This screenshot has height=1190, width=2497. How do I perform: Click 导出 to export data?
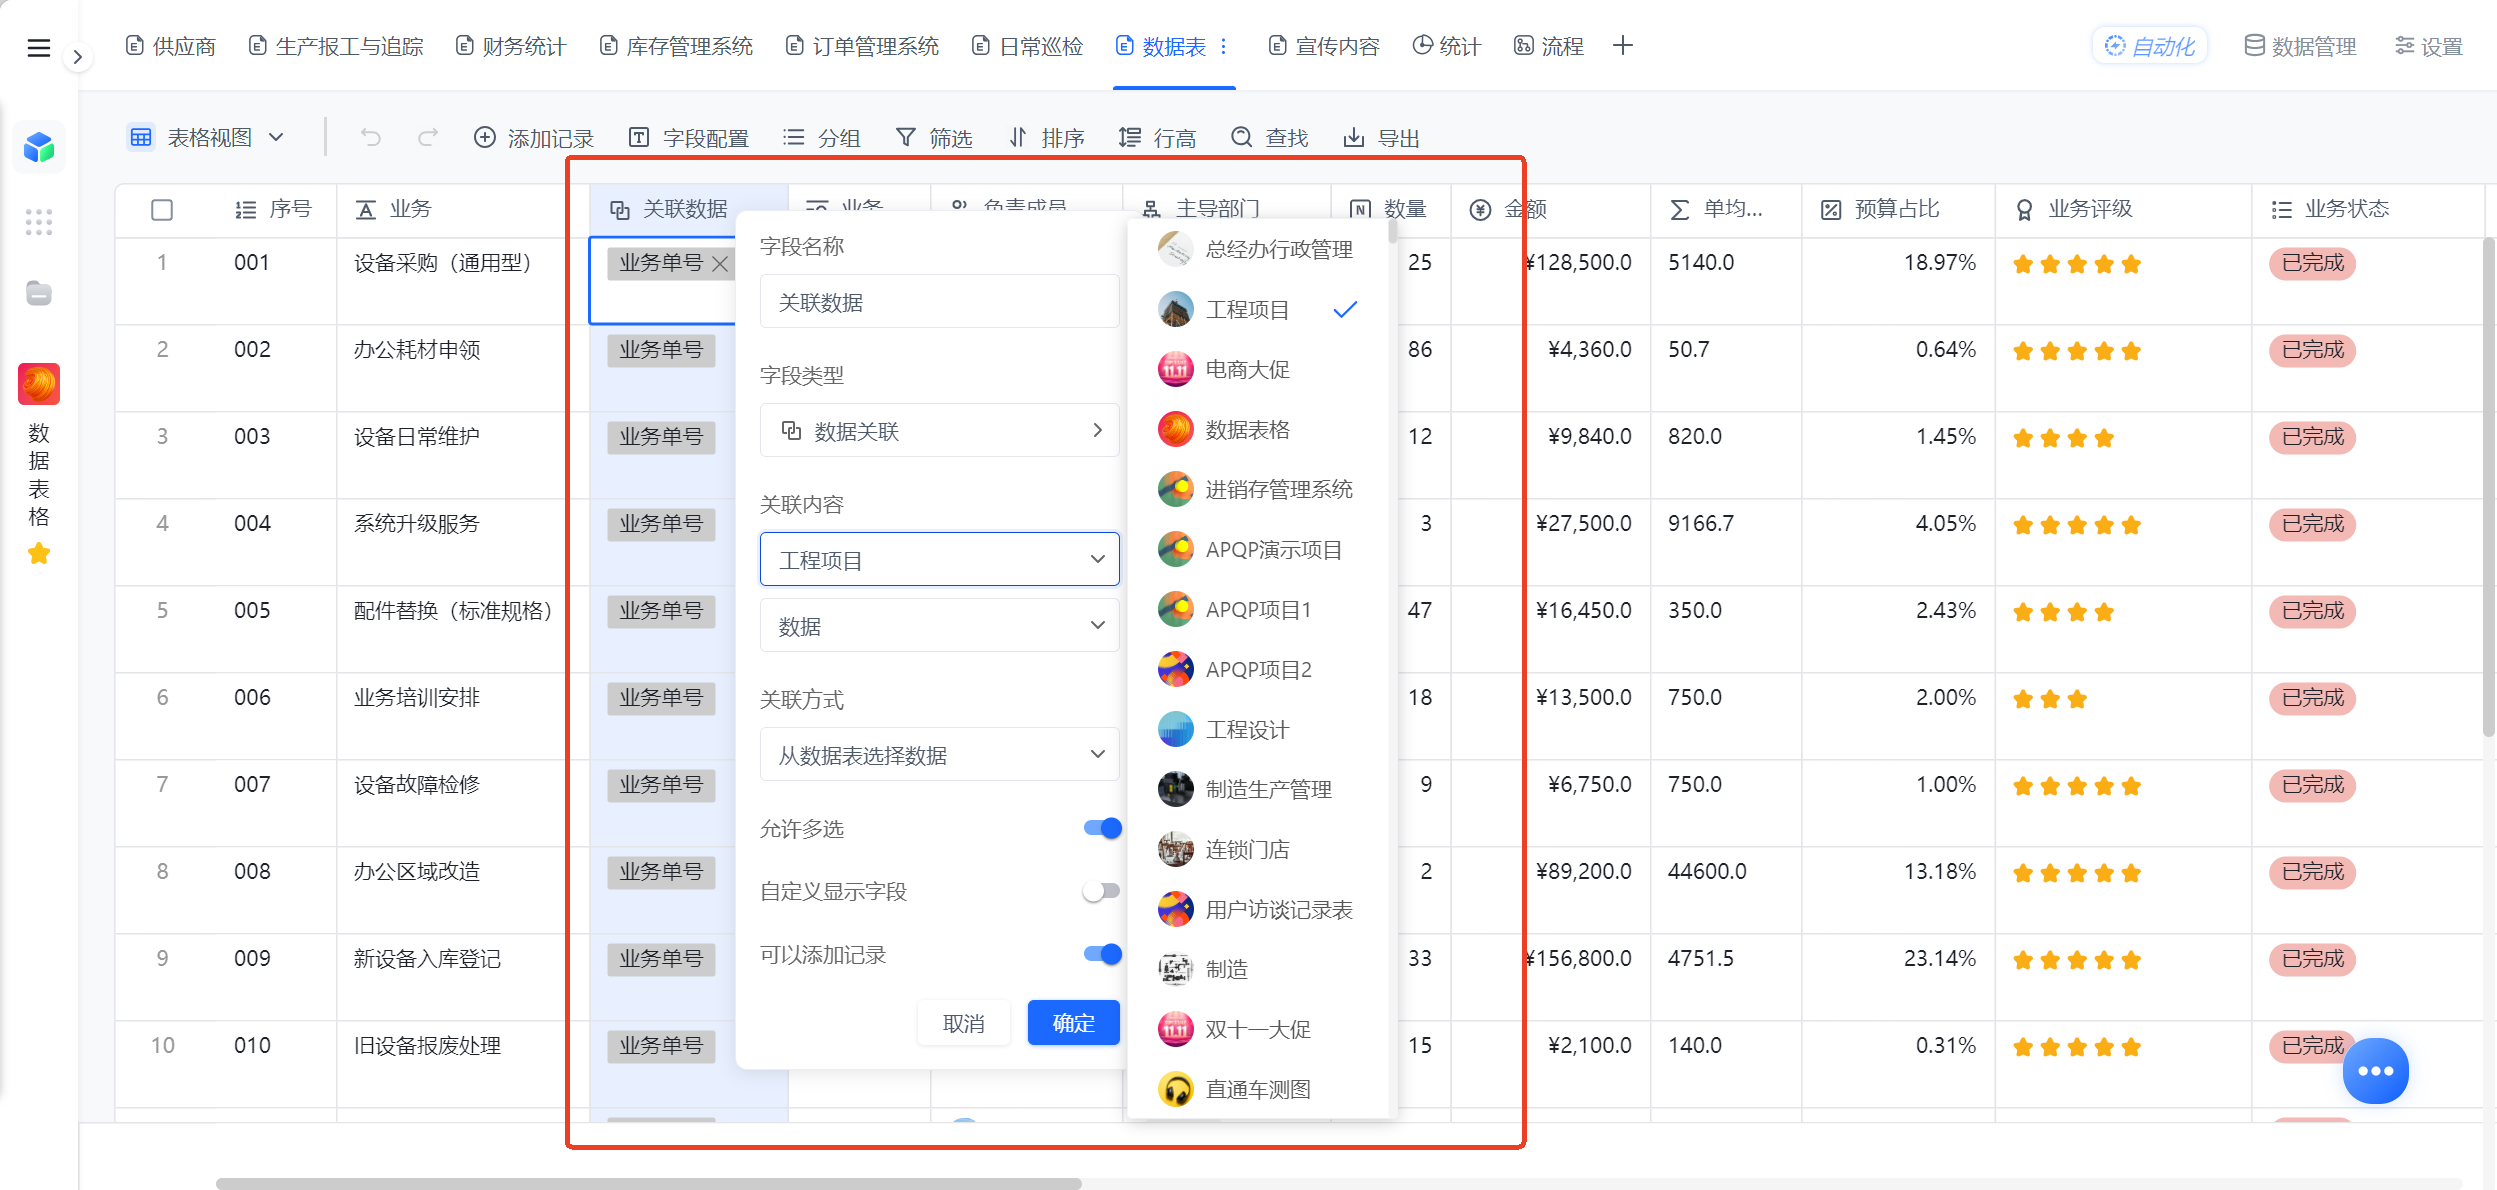[1382, 137]
